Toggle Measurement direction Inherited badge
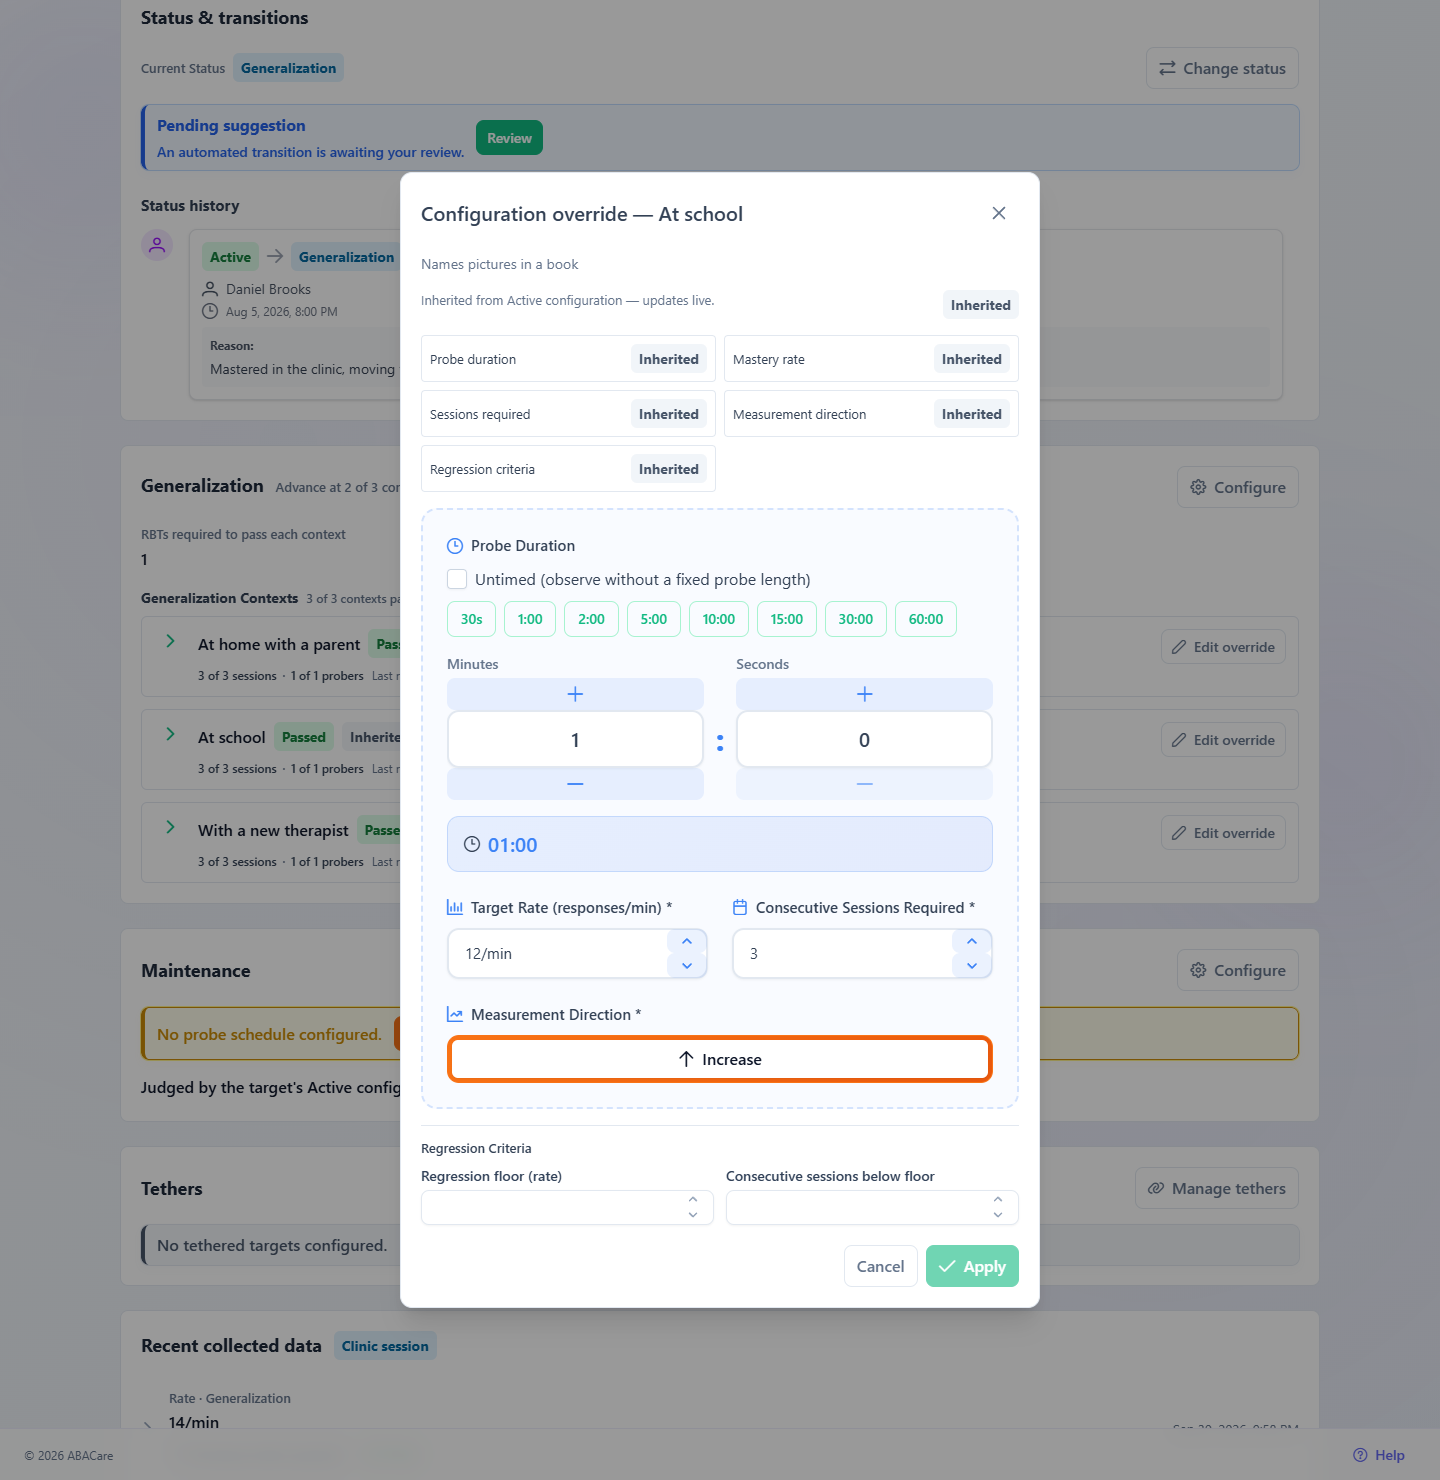This screenshot has height=1480, width=1440. [x=972, y=414]
